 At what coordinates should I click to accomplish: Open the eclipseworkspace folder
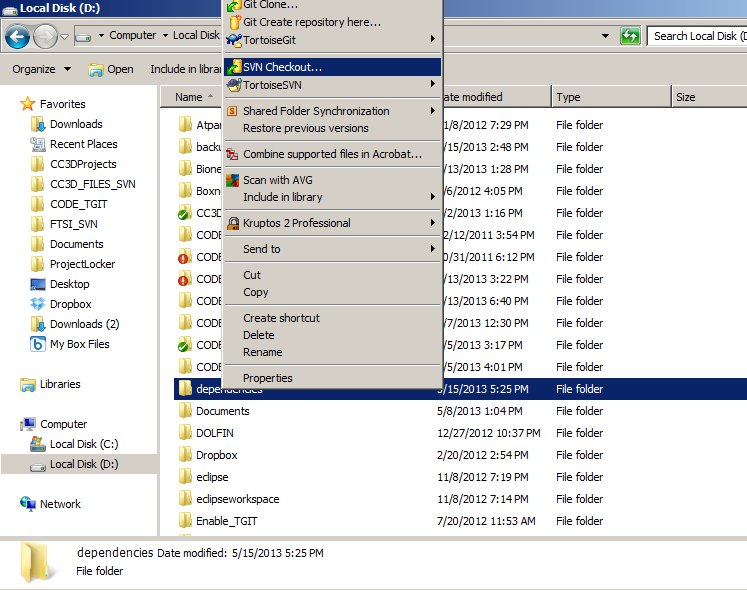point(237,499)
